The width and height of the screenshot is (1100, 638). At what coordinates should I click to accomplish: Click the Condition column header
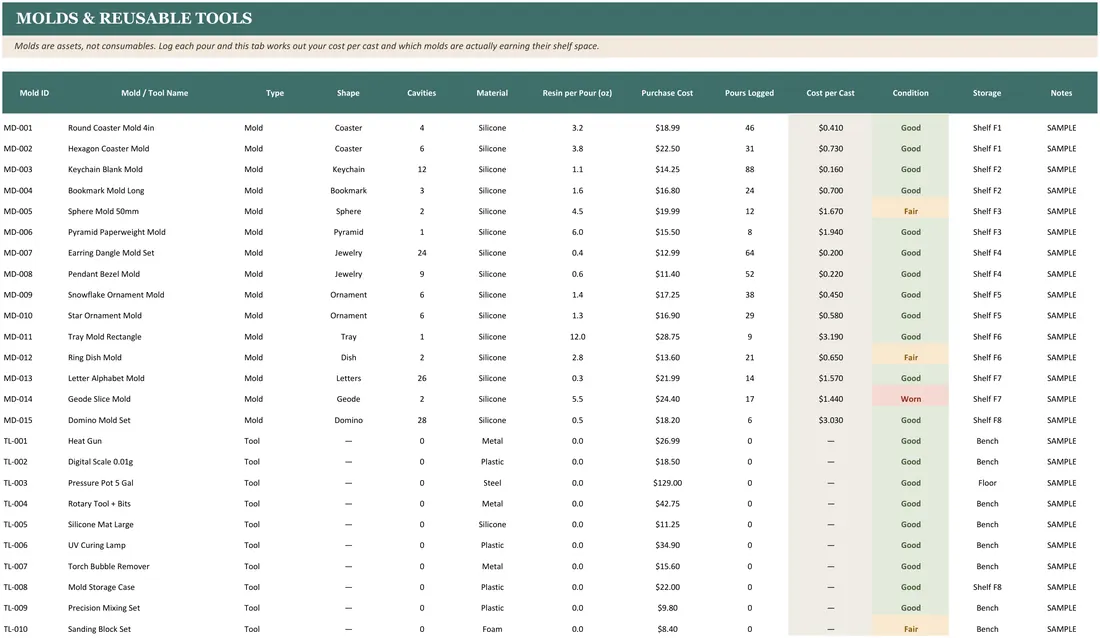coord(911,93)
